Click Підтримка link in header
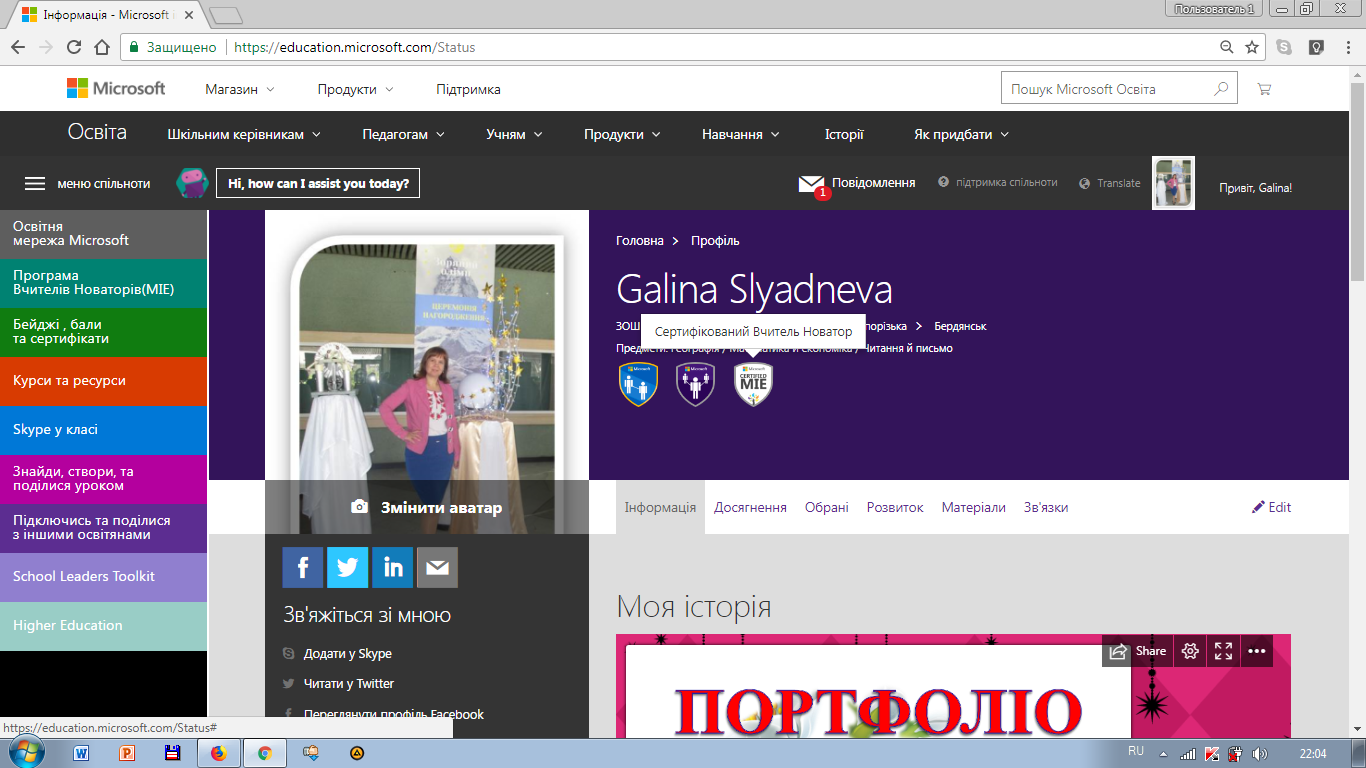The image size is (1366, 768). pos(468,89)
